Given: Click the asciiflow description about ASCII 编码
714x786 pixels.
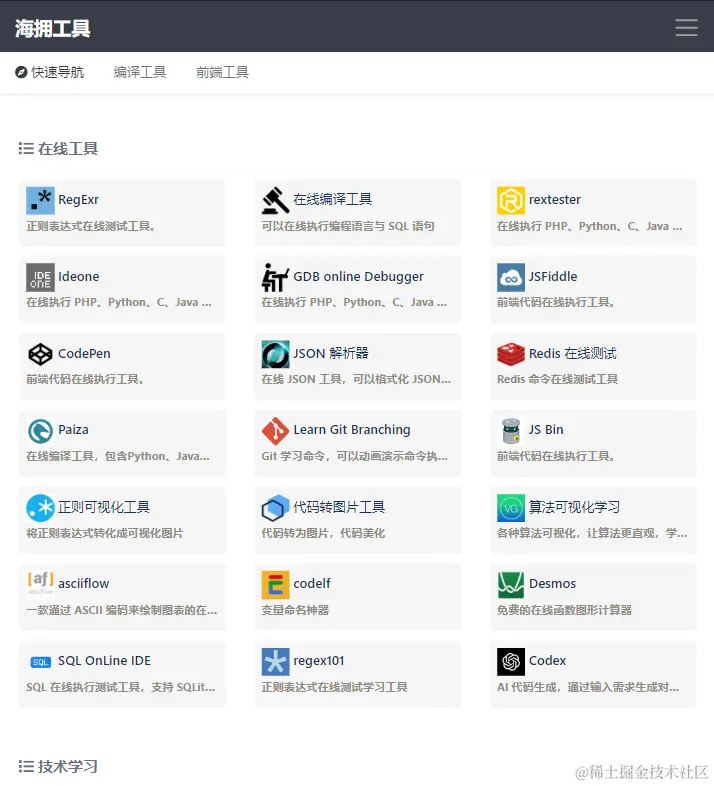Looking at the screenshot, I should pyautogui.click(x=122, y=610).
